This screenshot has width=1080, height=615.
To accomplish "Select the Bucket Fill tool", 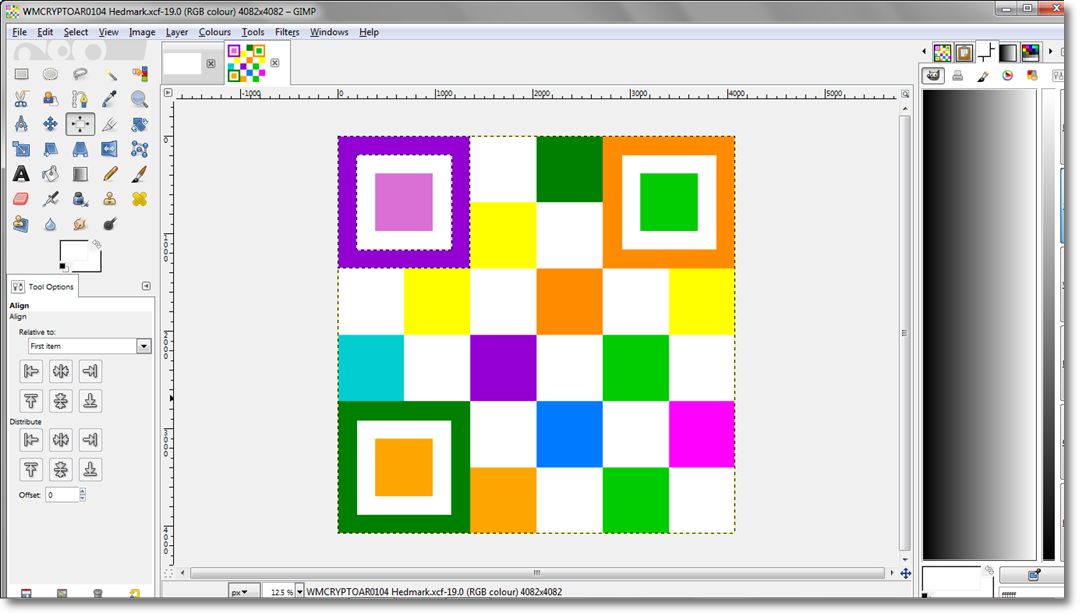I will tap(50, 174).
